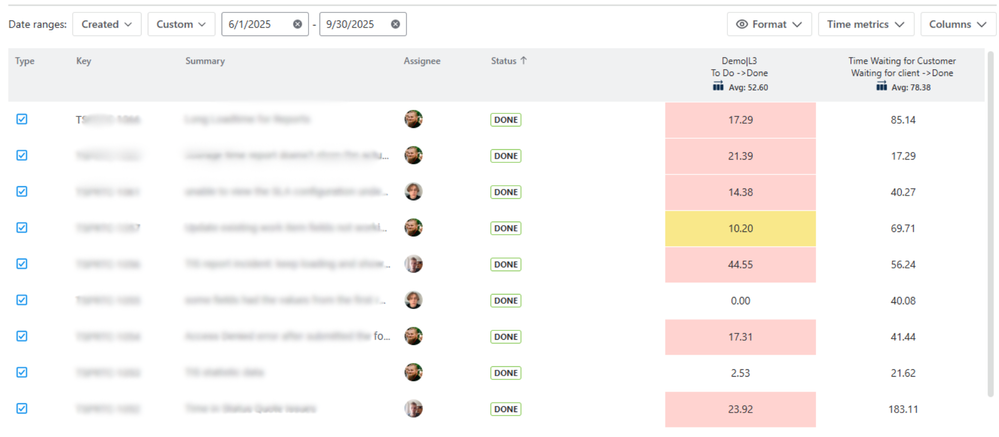Image resolution: width=999 pixels, height=437 pixels.
Task: Toggle type checkbox in the 2.53 row
Action: [22, 372]
